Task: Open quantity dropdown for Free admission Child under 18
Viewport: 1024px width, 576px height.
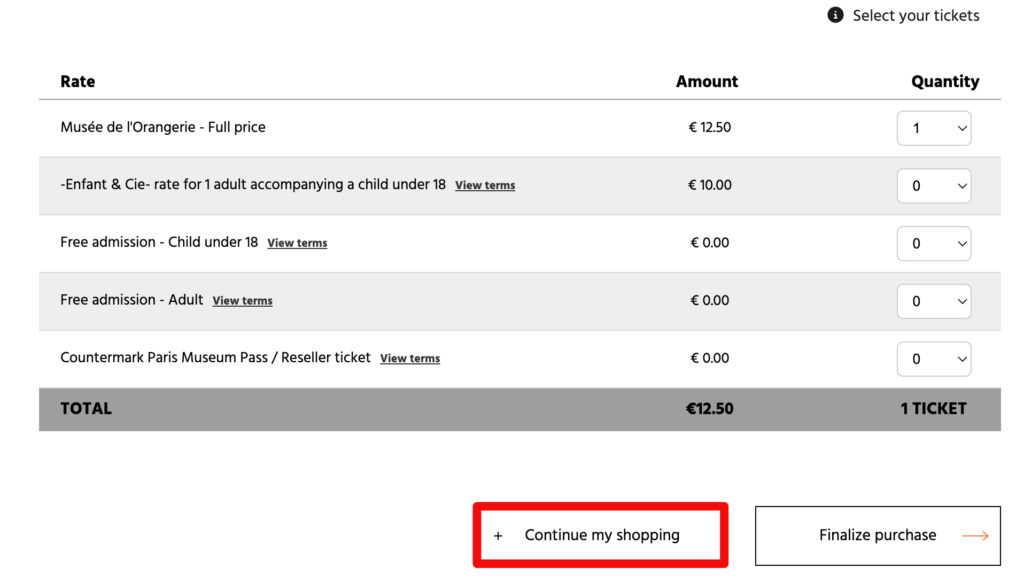Action: (x=934, y=243)
